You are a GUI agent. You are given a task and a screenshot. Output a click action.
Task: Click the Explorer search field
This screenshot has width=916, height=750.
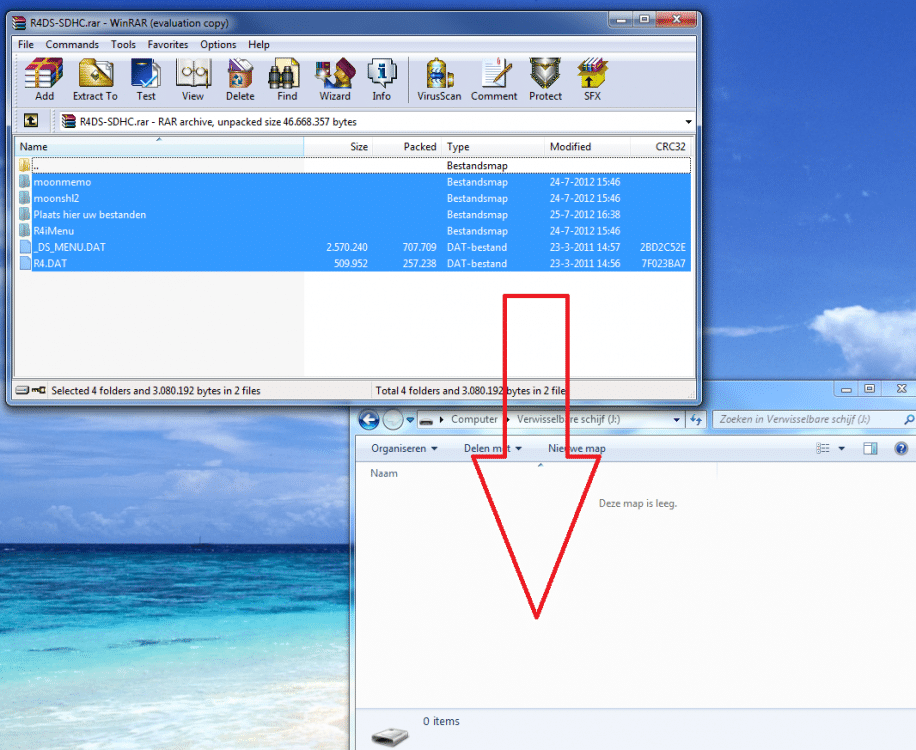[x=805, y=420]
